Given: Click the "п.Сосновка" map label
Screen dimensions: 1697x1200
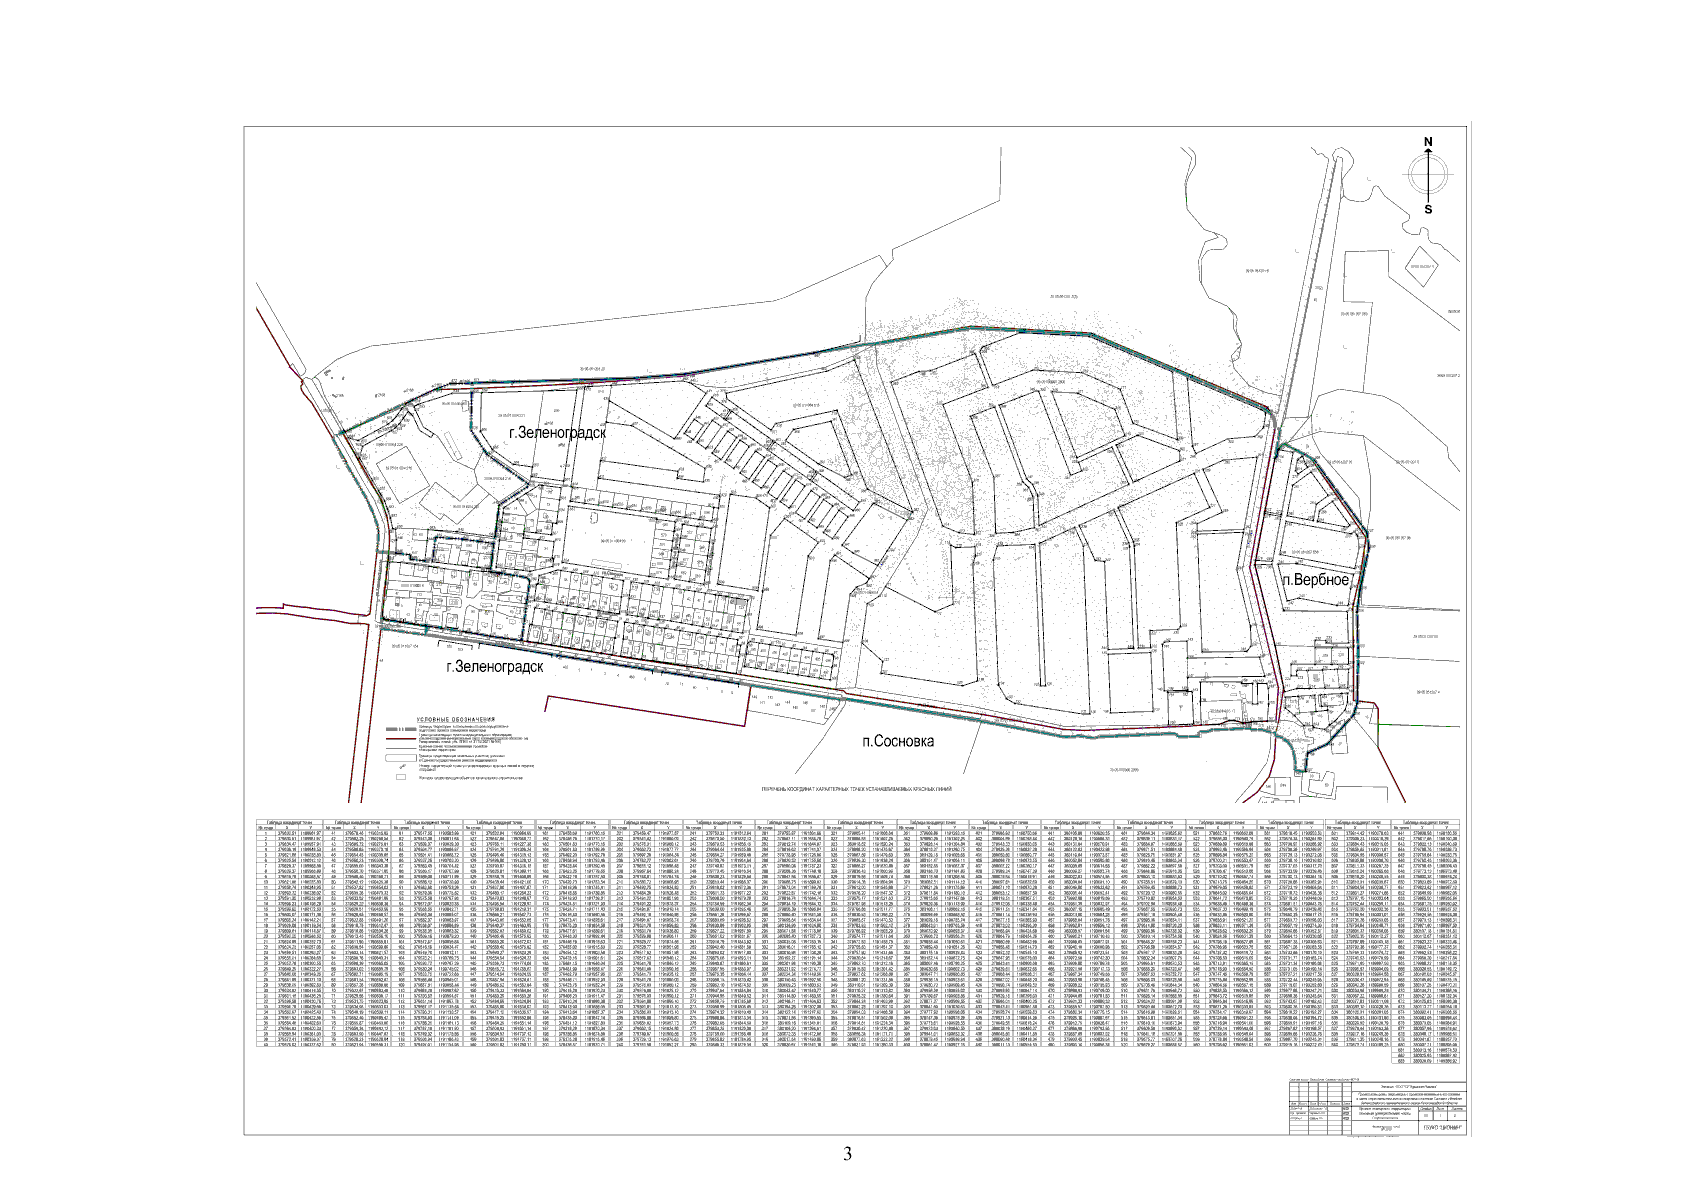Looking at the screenshot, I should click(897, 741).
